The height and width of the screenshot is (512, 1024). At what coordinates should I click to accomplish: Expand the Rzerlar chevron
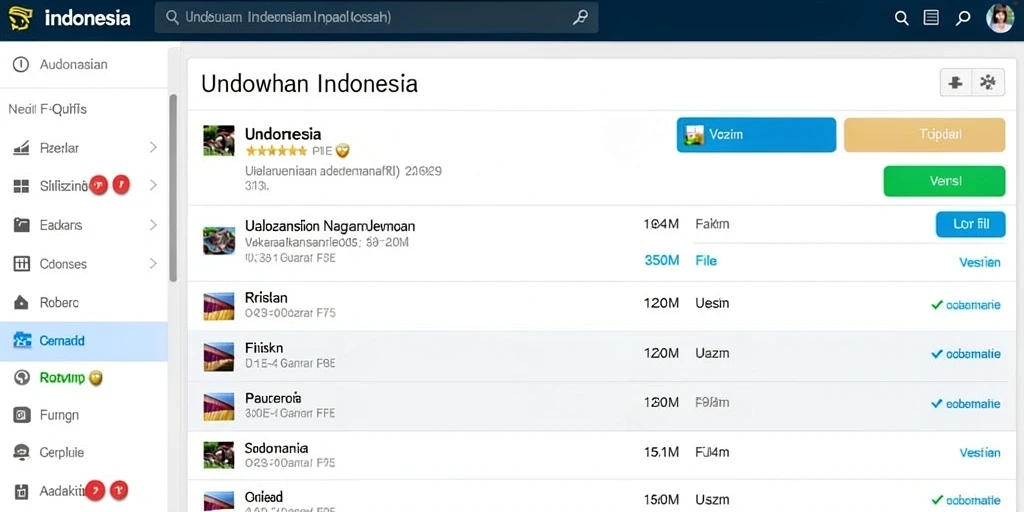153,148
